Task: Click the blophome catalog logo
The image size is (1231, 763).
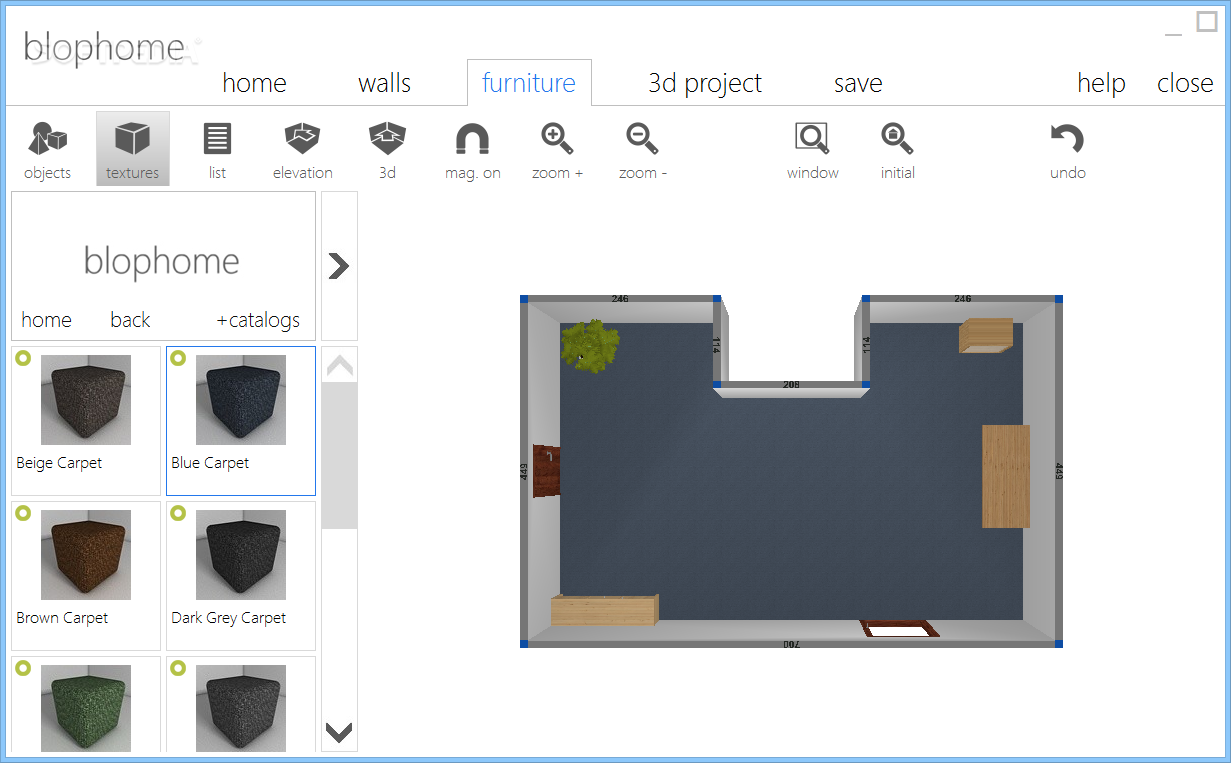Action: pyautogui.click(x=162, y=262)
